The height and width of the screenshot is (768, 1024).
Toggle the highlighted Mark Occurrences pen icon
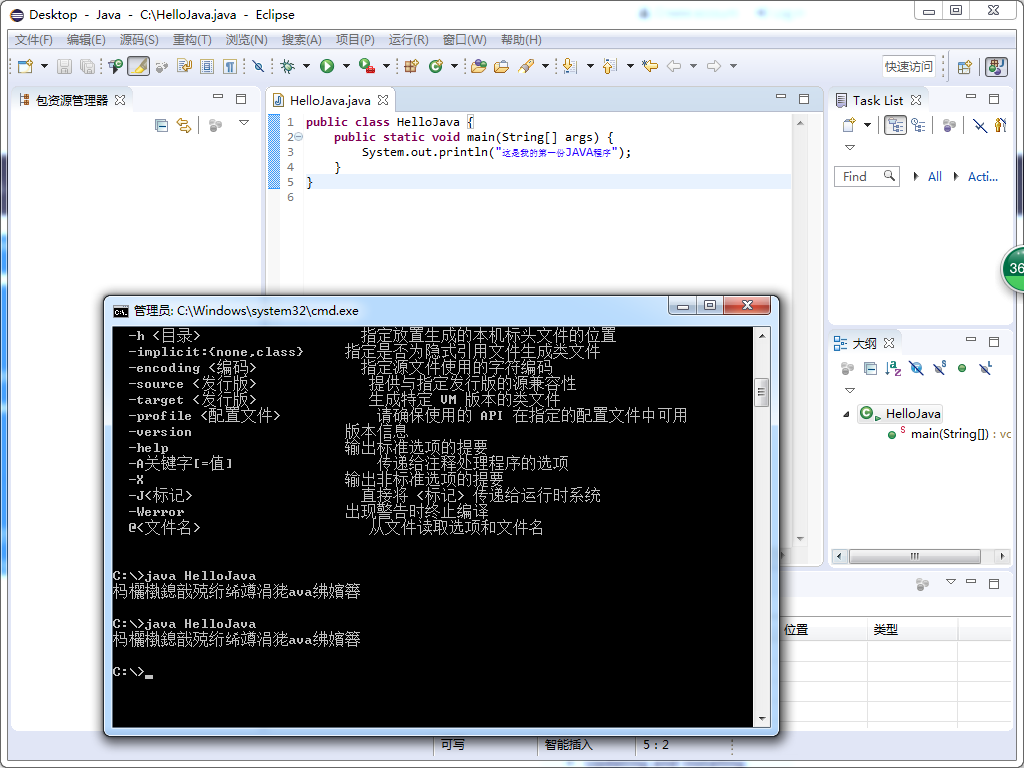pyautogui.click(x=138, y=66)
